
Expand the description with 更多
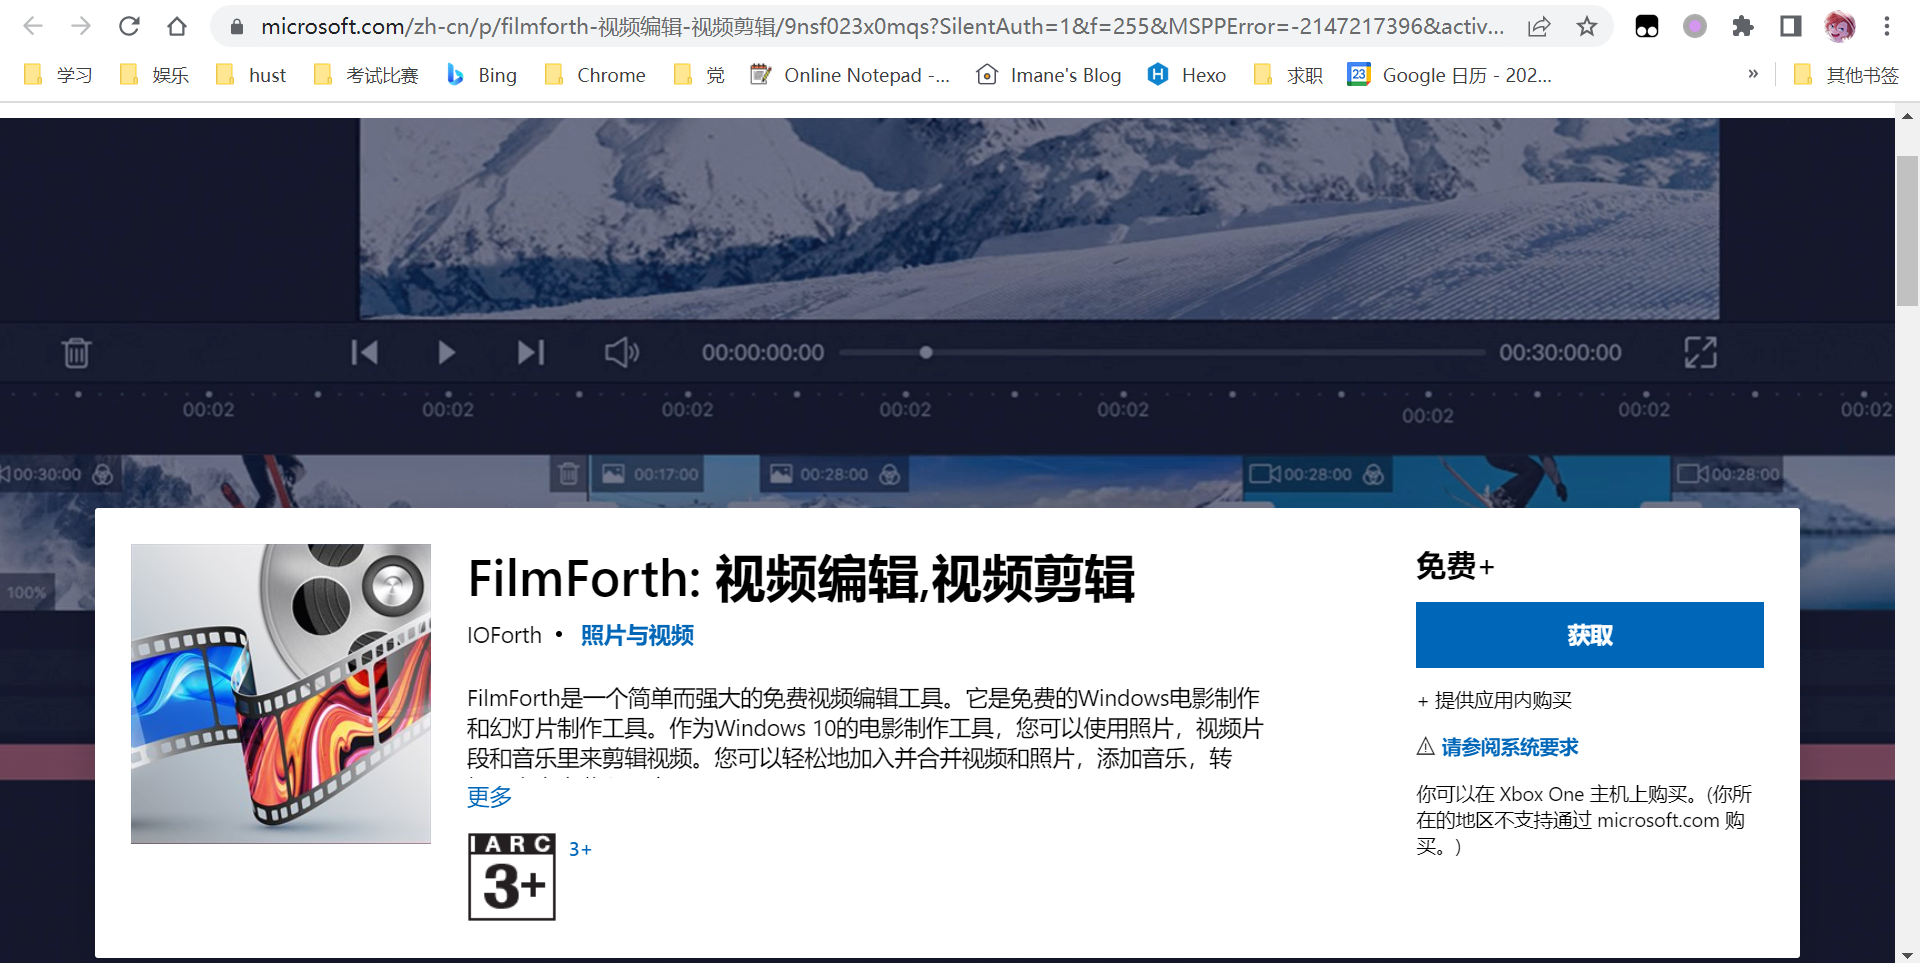[489, 797]
